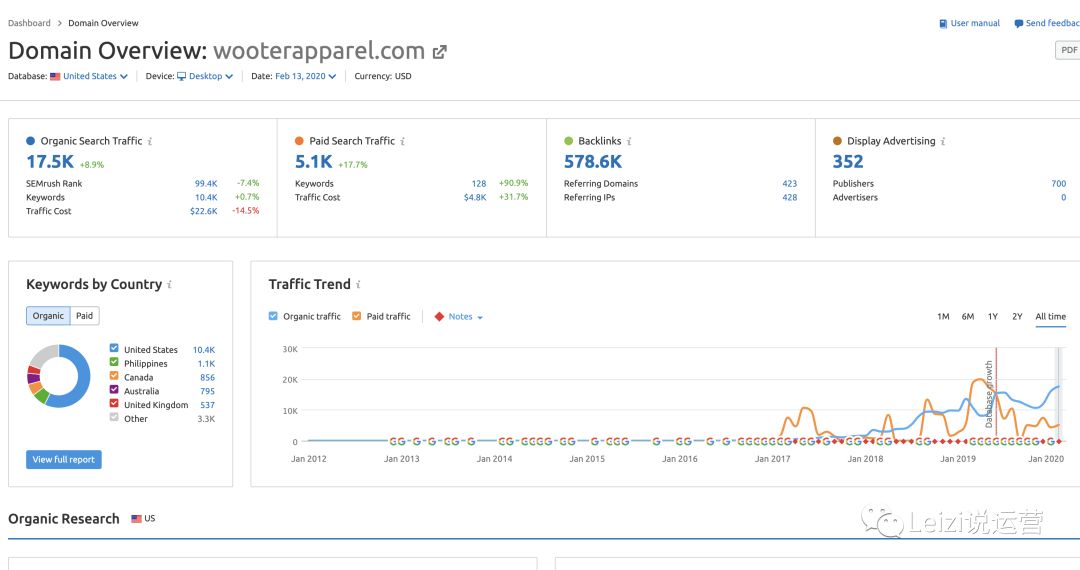Click the Send feedback speech bubble icon

(1019, 23)
